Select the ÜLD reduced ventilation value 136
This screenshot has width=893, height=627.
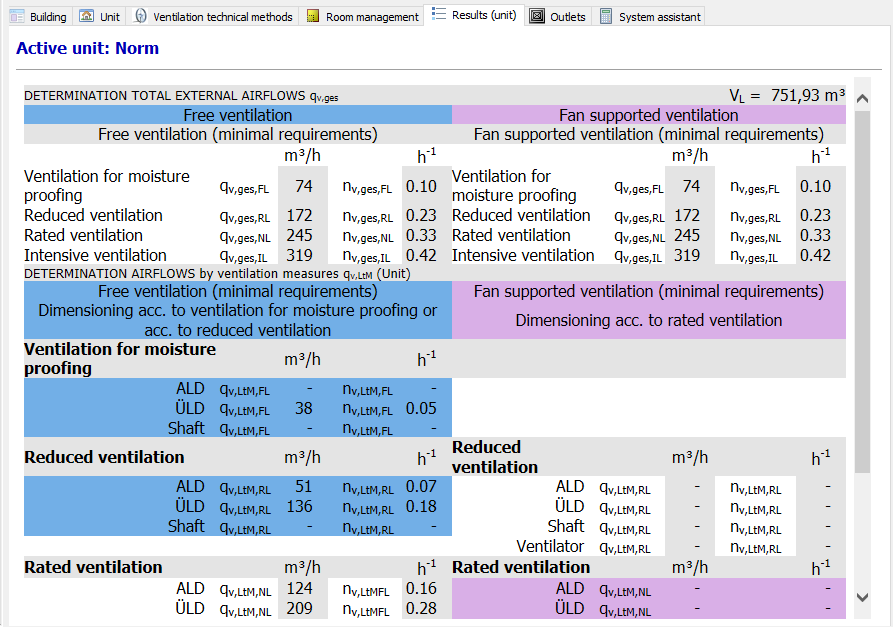pos(300,506)
